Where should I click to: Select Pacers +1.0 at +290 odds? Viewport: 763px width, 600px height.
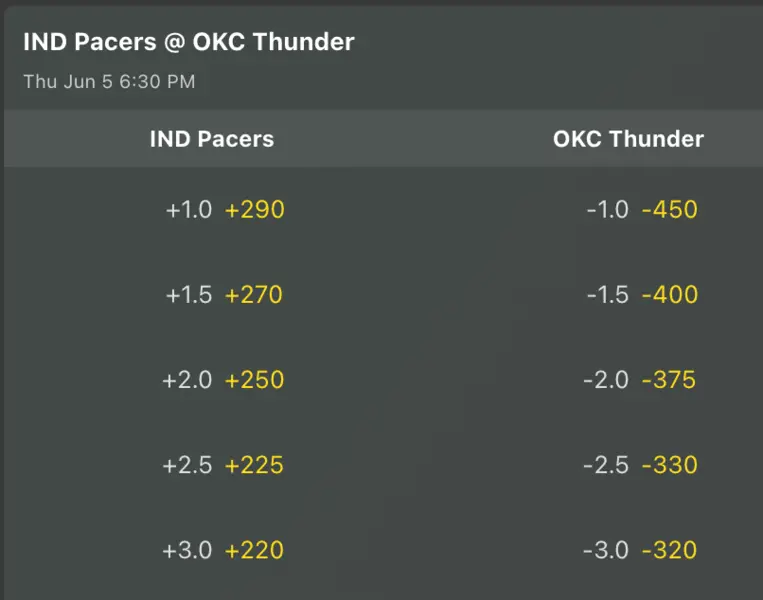[x=225, y=210]
